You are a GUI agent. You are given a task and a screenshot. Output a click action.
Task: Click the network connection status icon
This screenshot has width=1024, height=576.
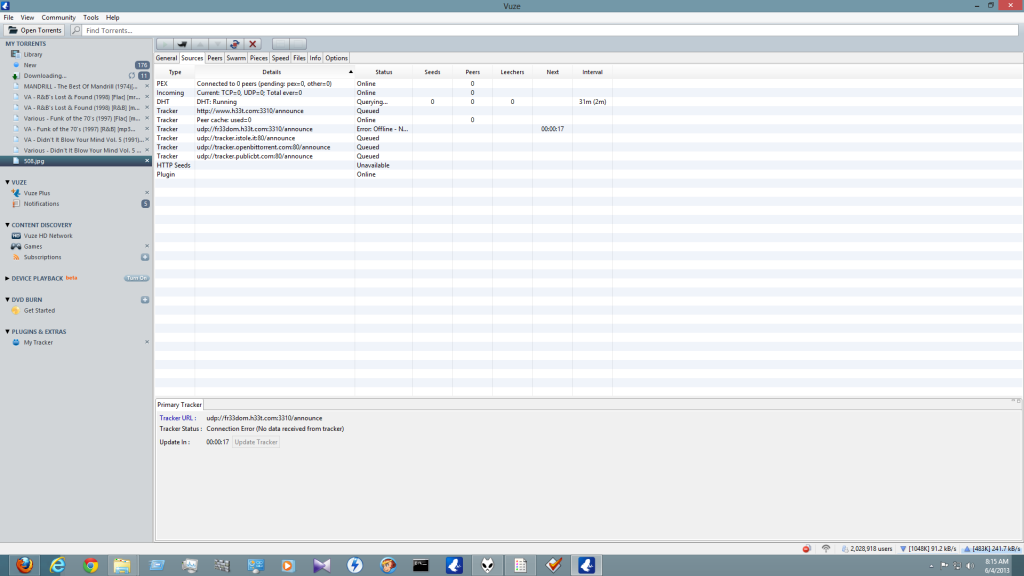pyautogui.click(x=825, y=549)
